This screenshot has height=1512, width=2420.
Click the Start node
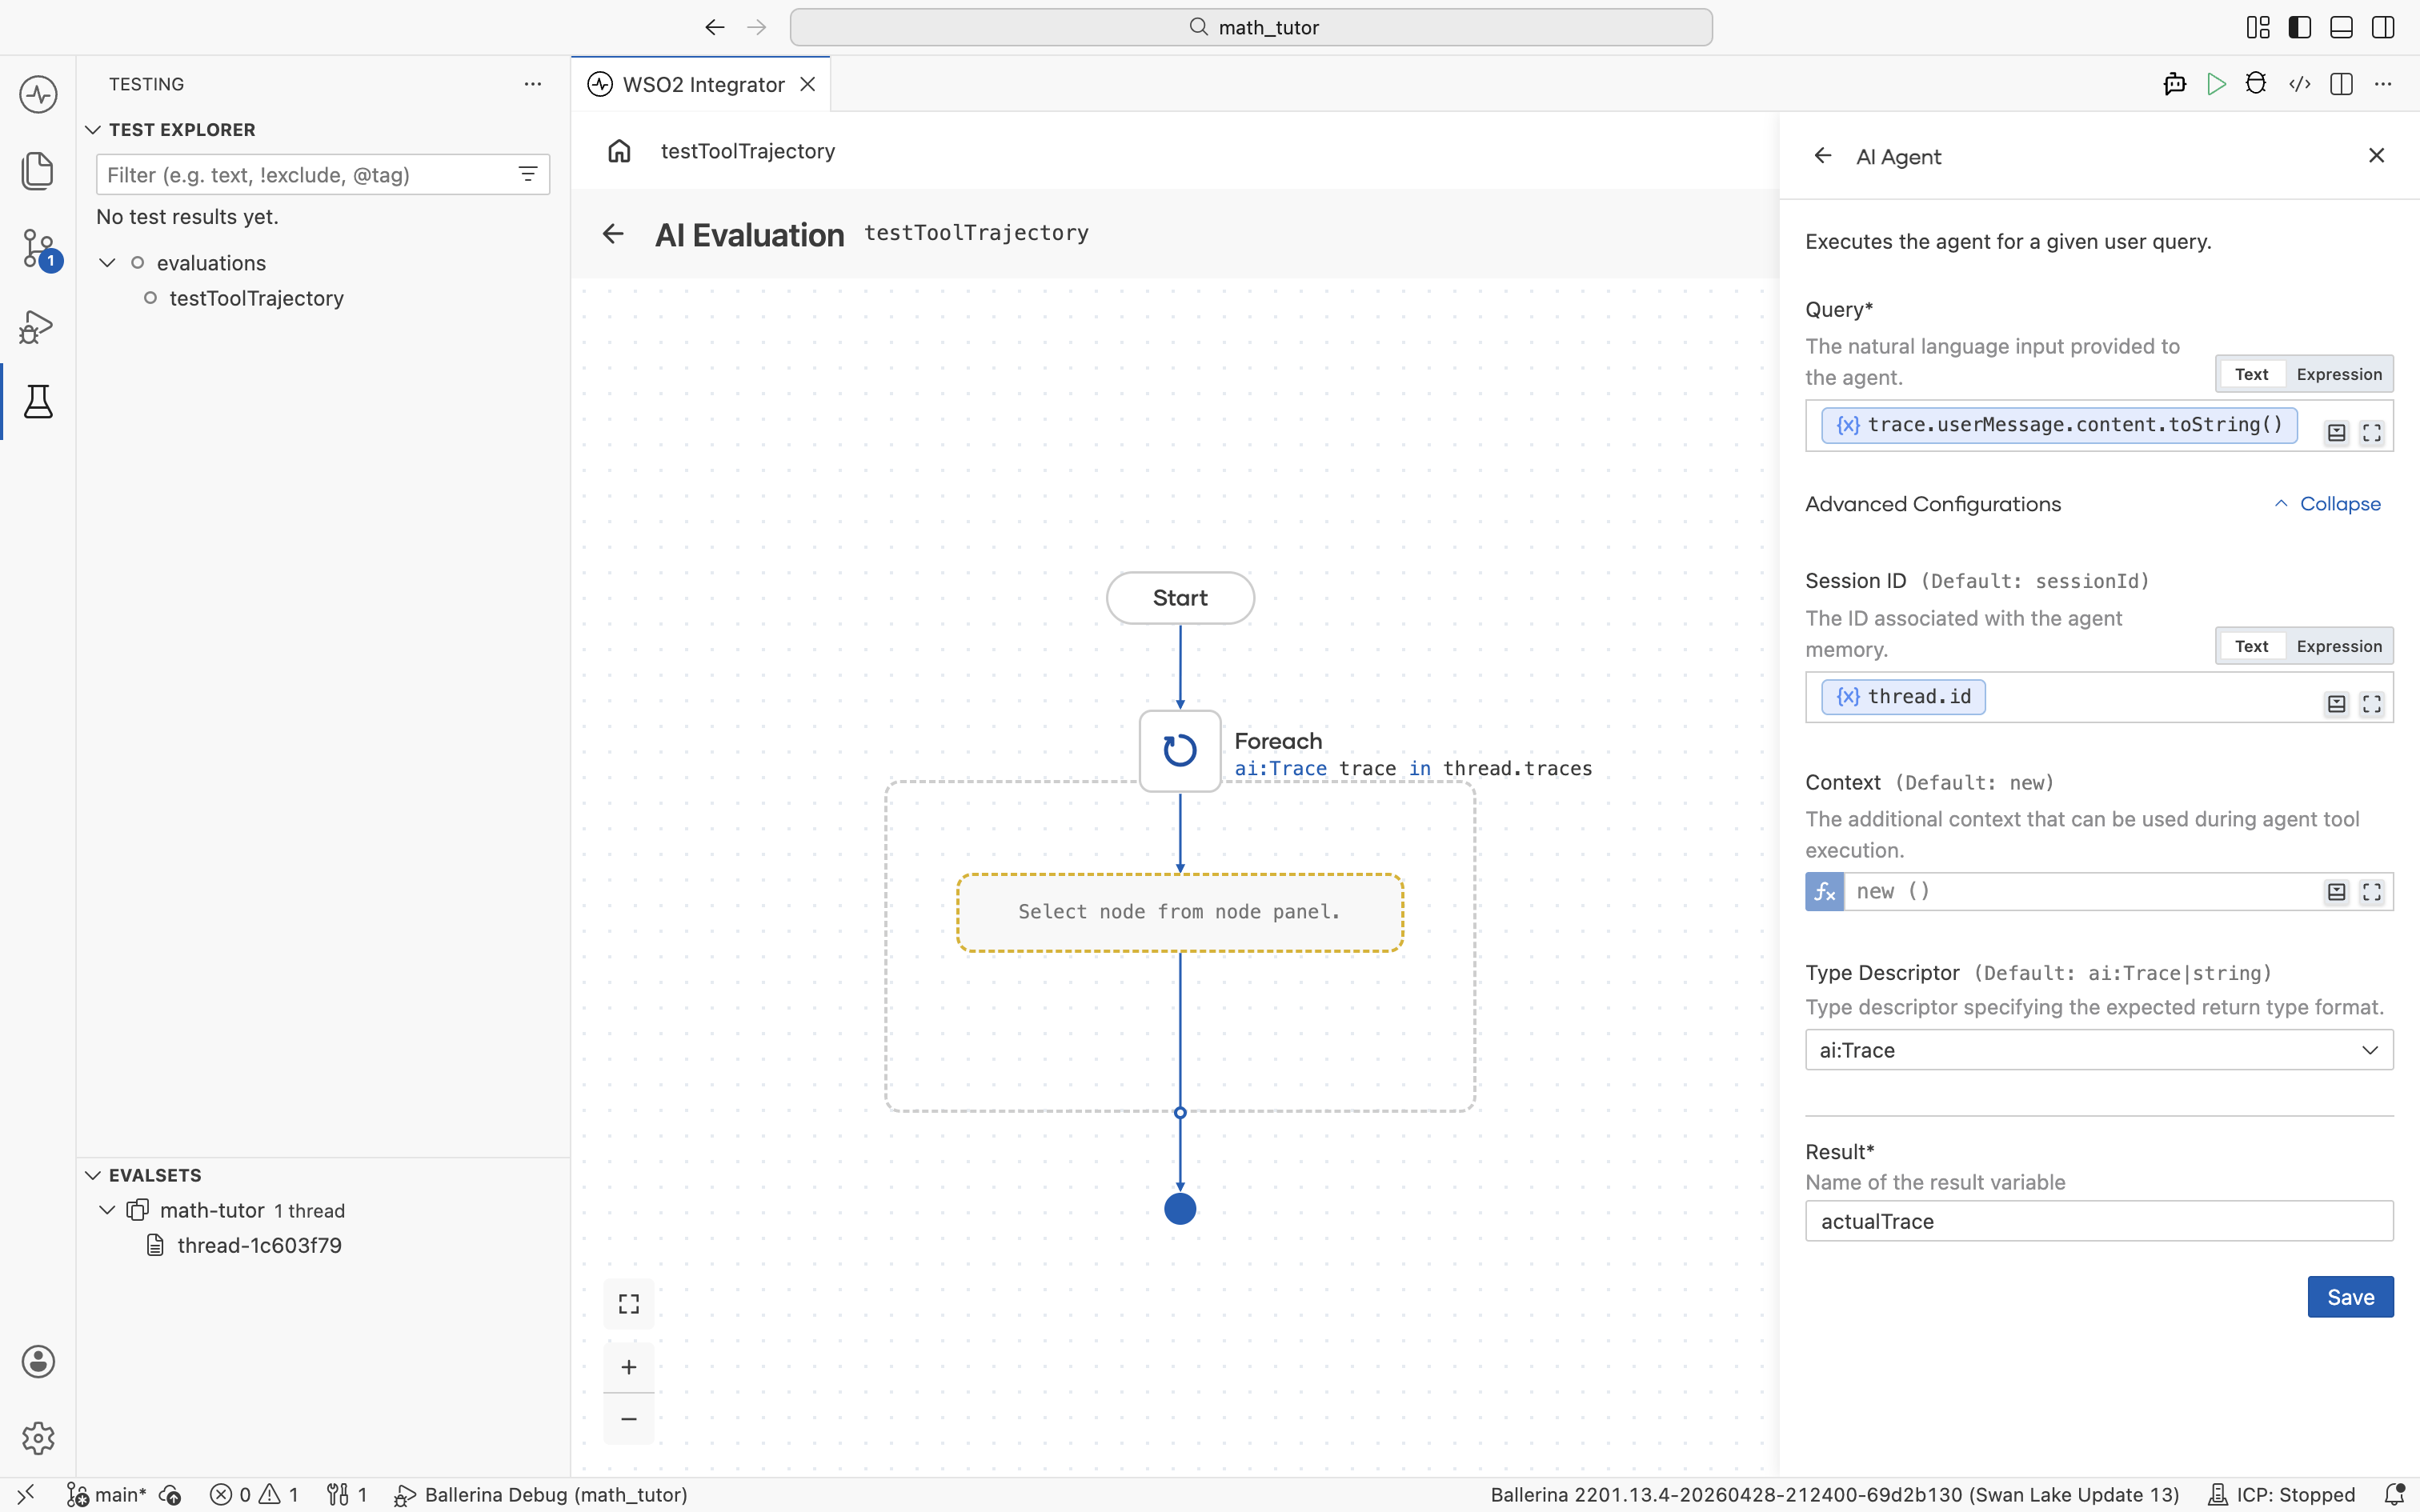point(1180,598)
